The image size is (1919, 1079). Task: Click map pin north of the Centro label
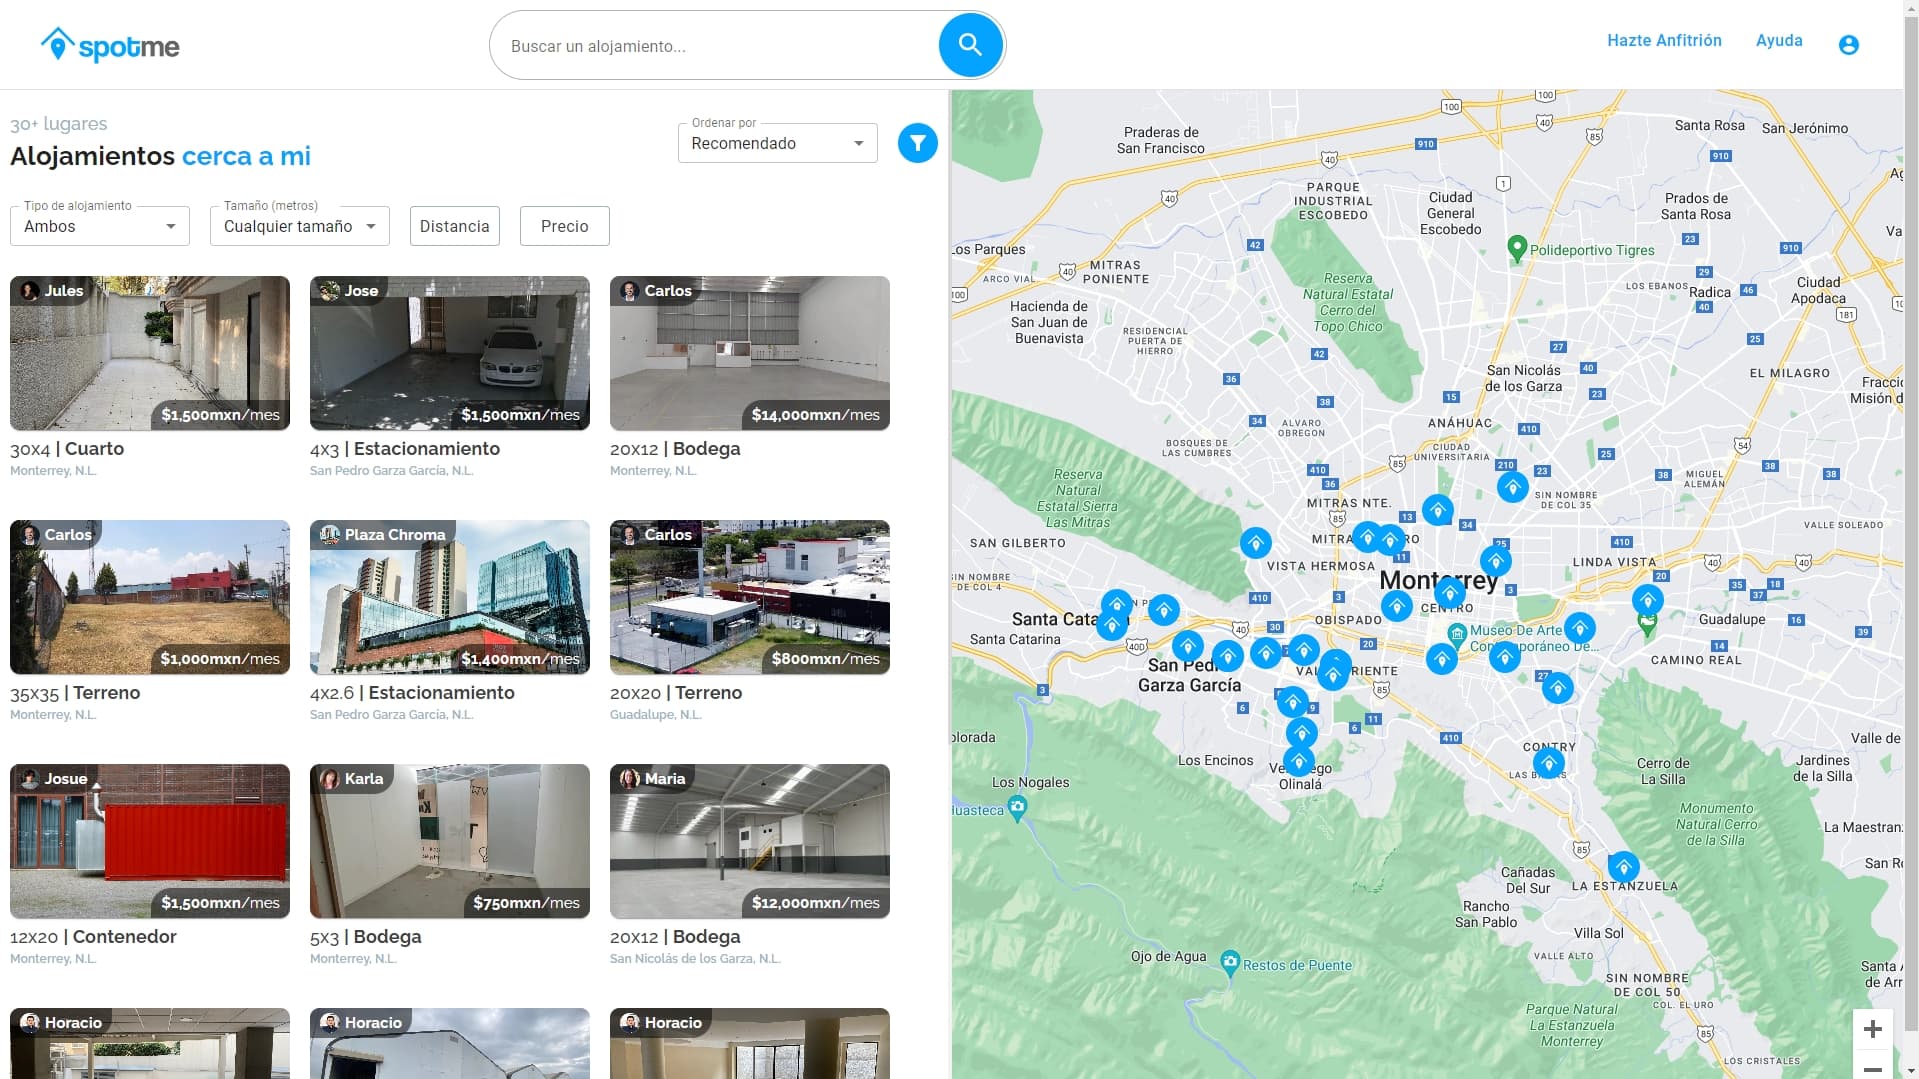[x=1449, y=593]
